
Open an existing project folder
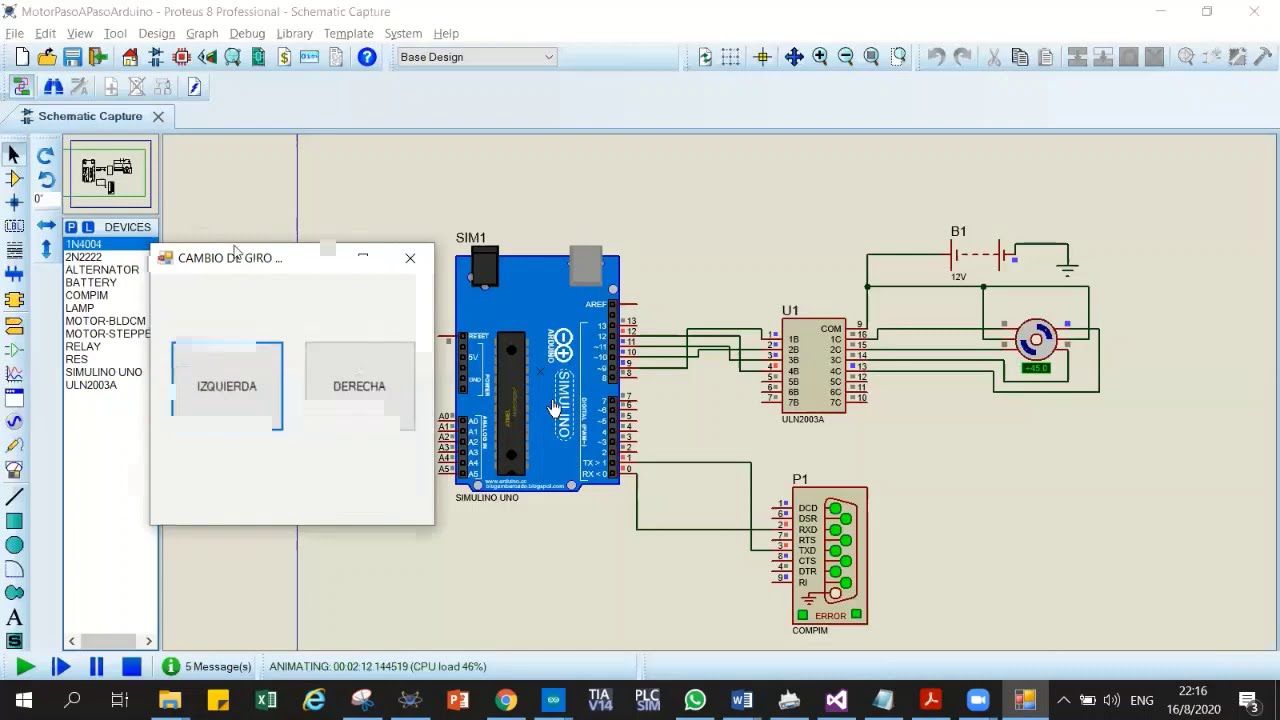click(x=47, y=57)
